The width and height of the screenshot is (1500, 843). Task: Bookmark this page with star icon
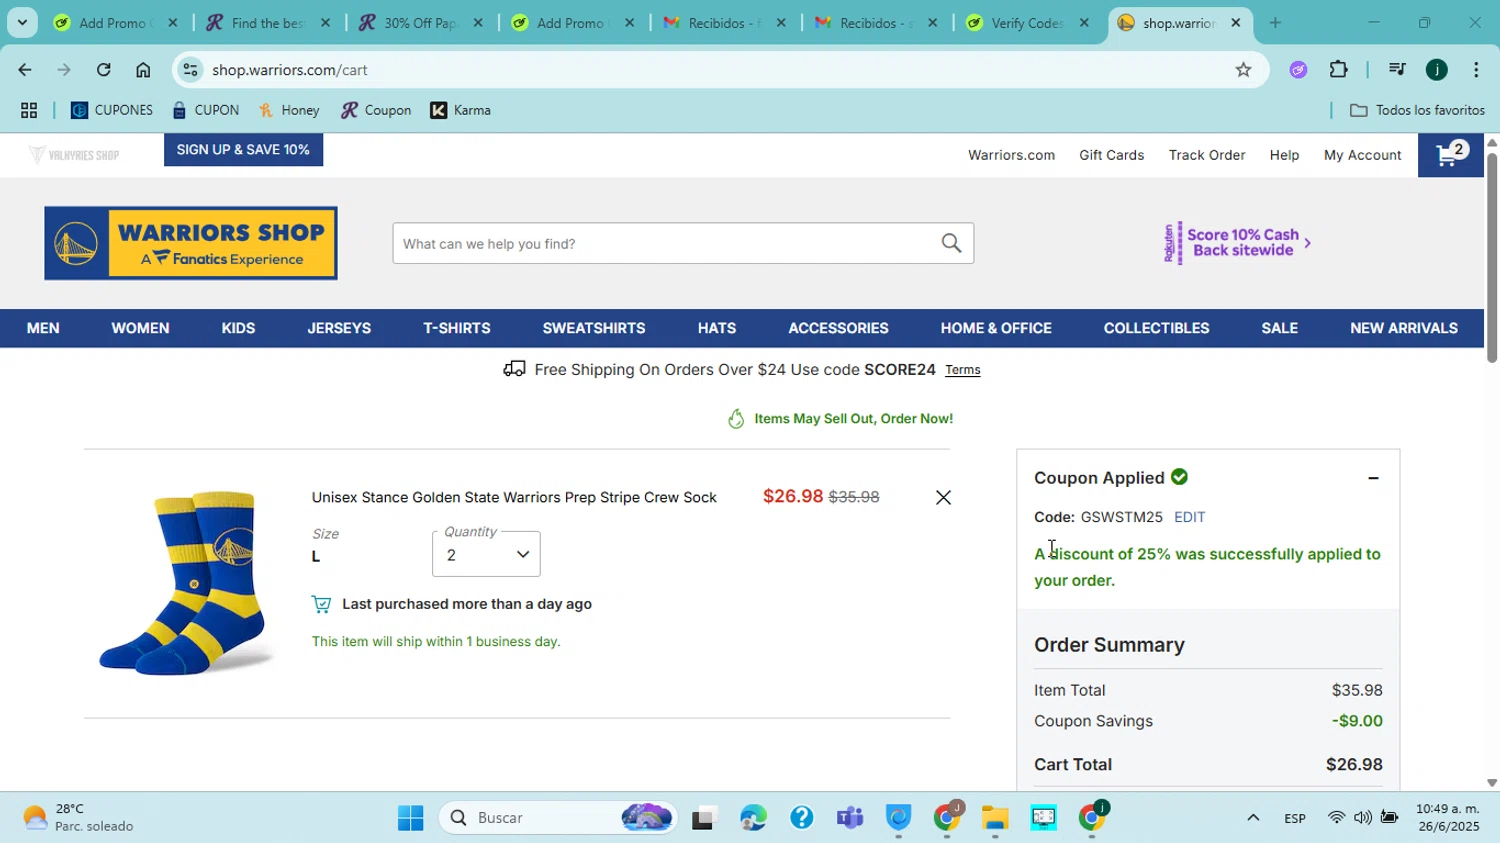[1243, 69]
